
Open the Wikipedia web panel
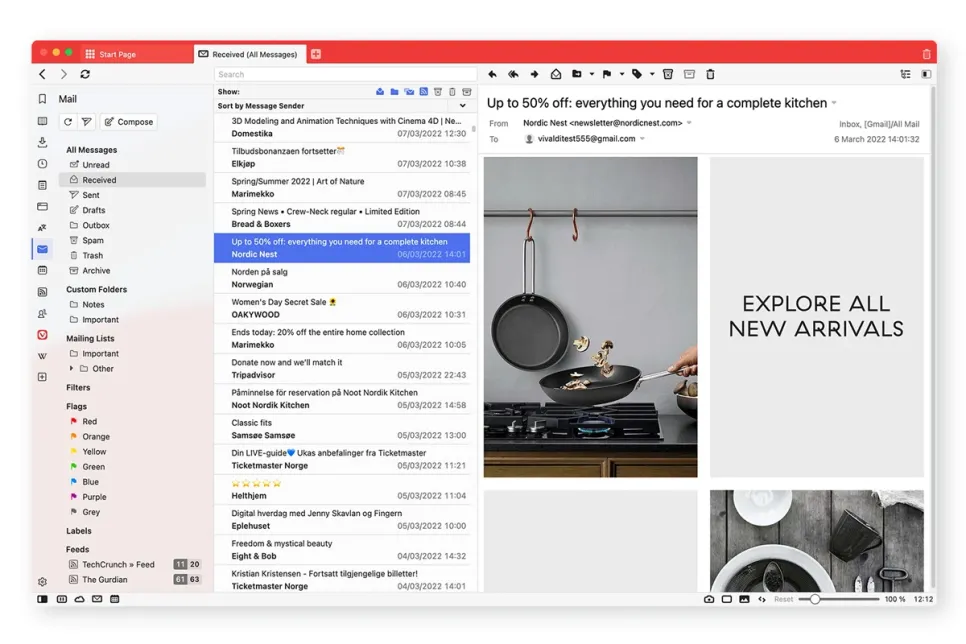(x=43, y=356)
